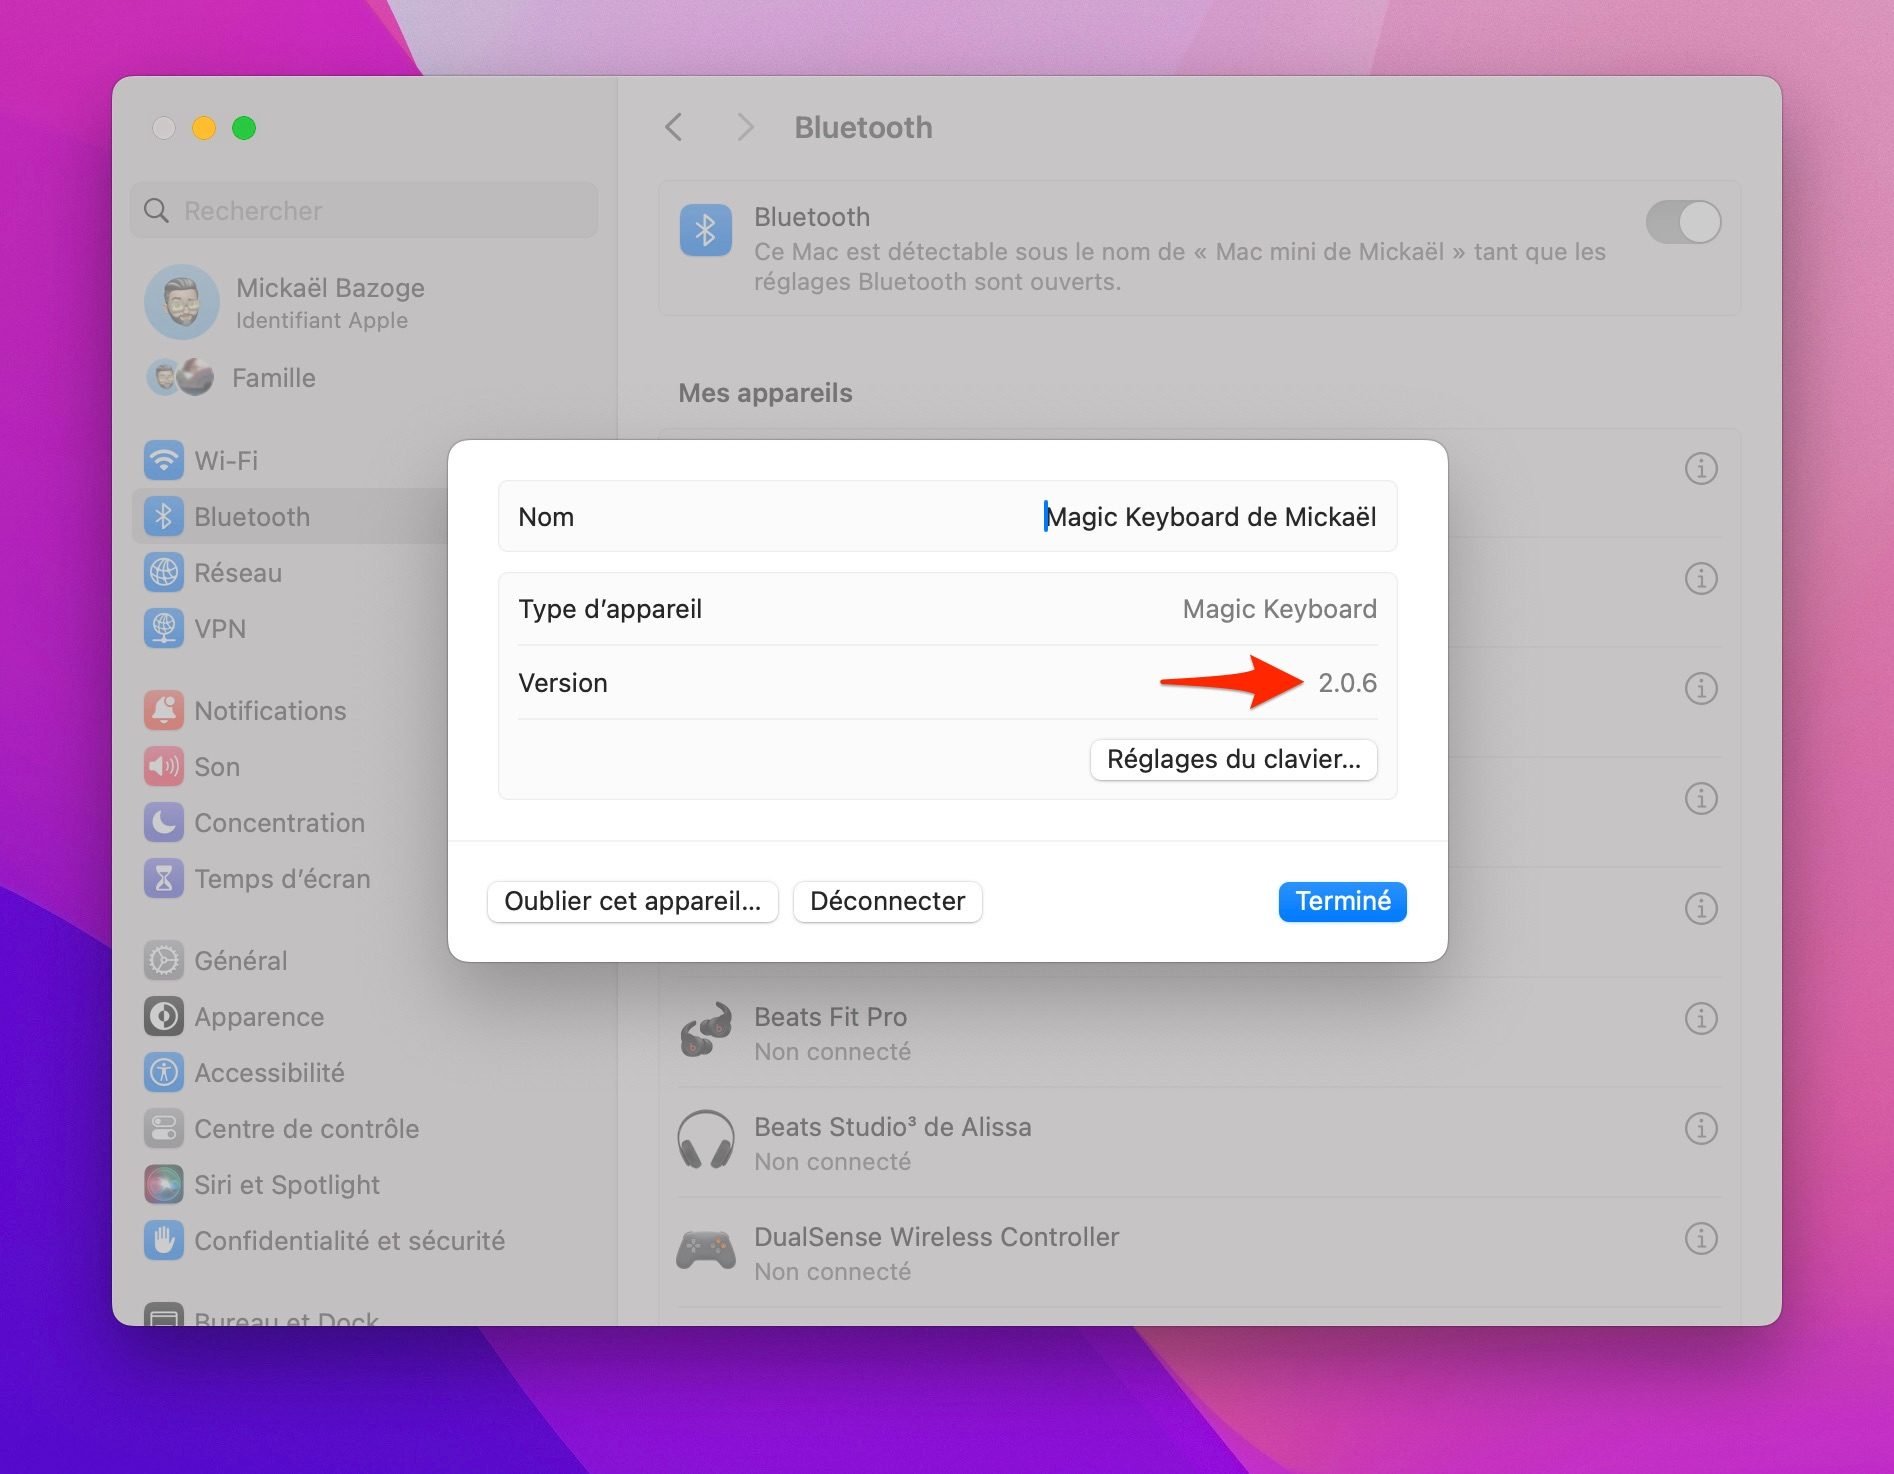
Task: Open the Accessibilité icon
Action: (x=164, y=1072)
